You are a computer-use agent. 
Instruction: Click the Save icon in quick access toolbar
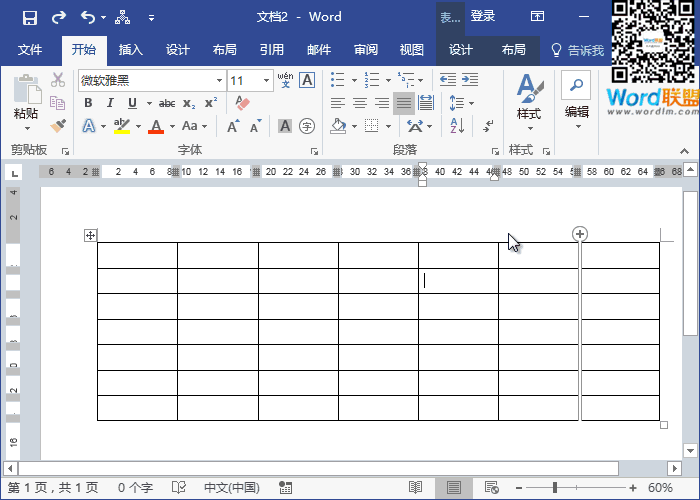(29, 18)
